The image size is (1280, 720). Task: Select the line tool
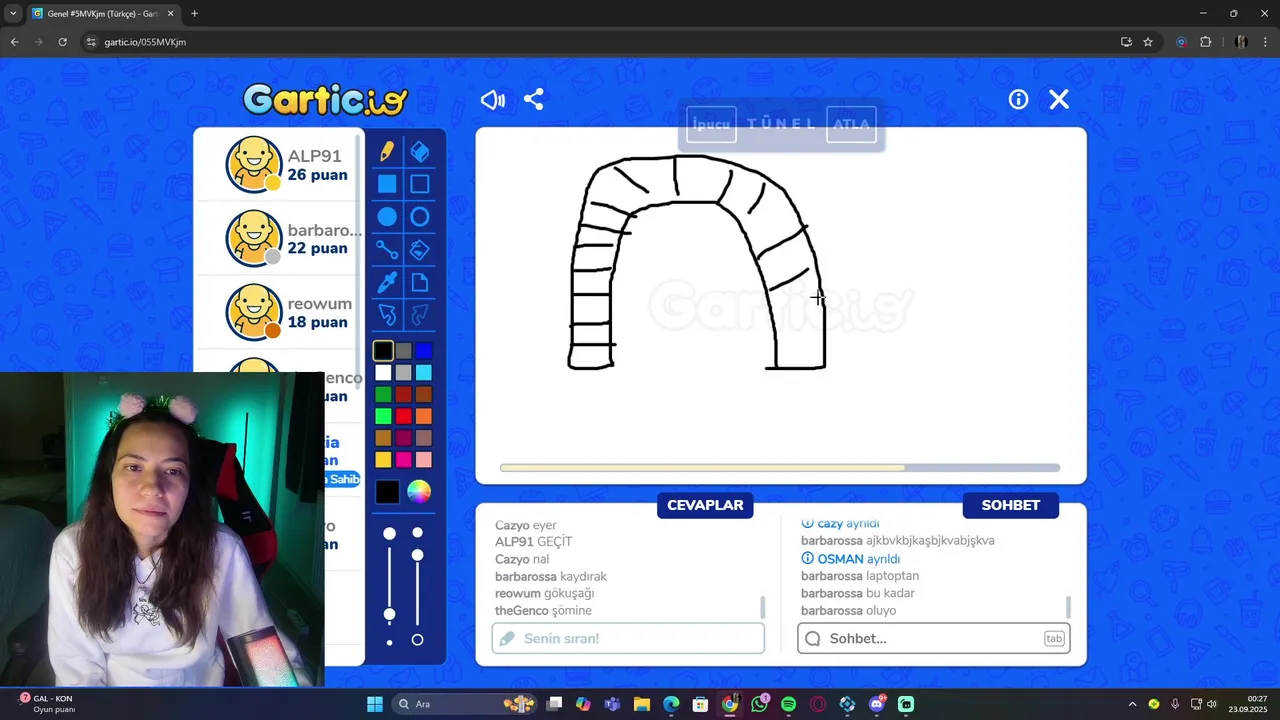click(387, 250)
